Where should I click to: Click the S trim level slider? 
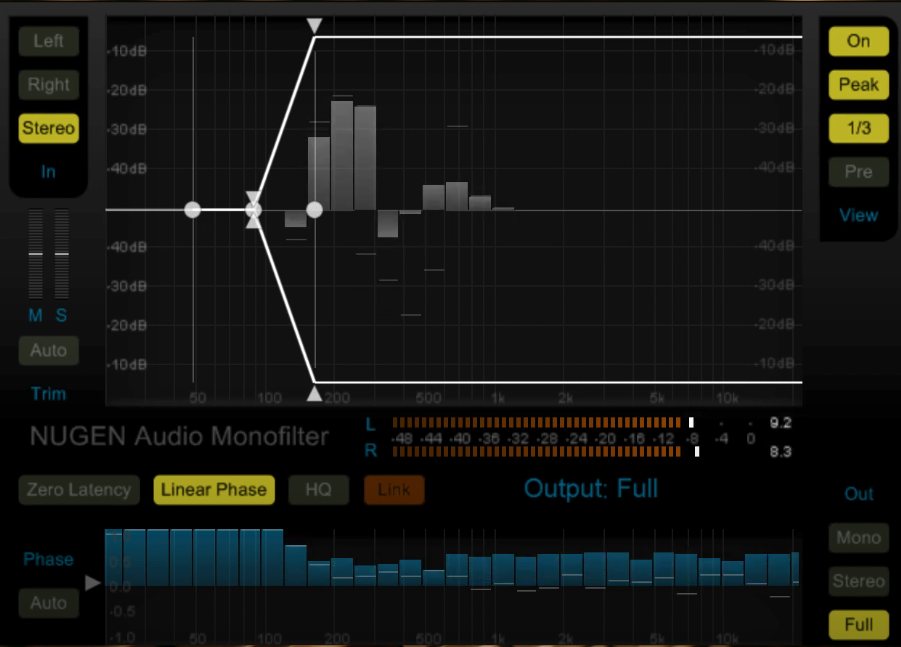[61, 253]
